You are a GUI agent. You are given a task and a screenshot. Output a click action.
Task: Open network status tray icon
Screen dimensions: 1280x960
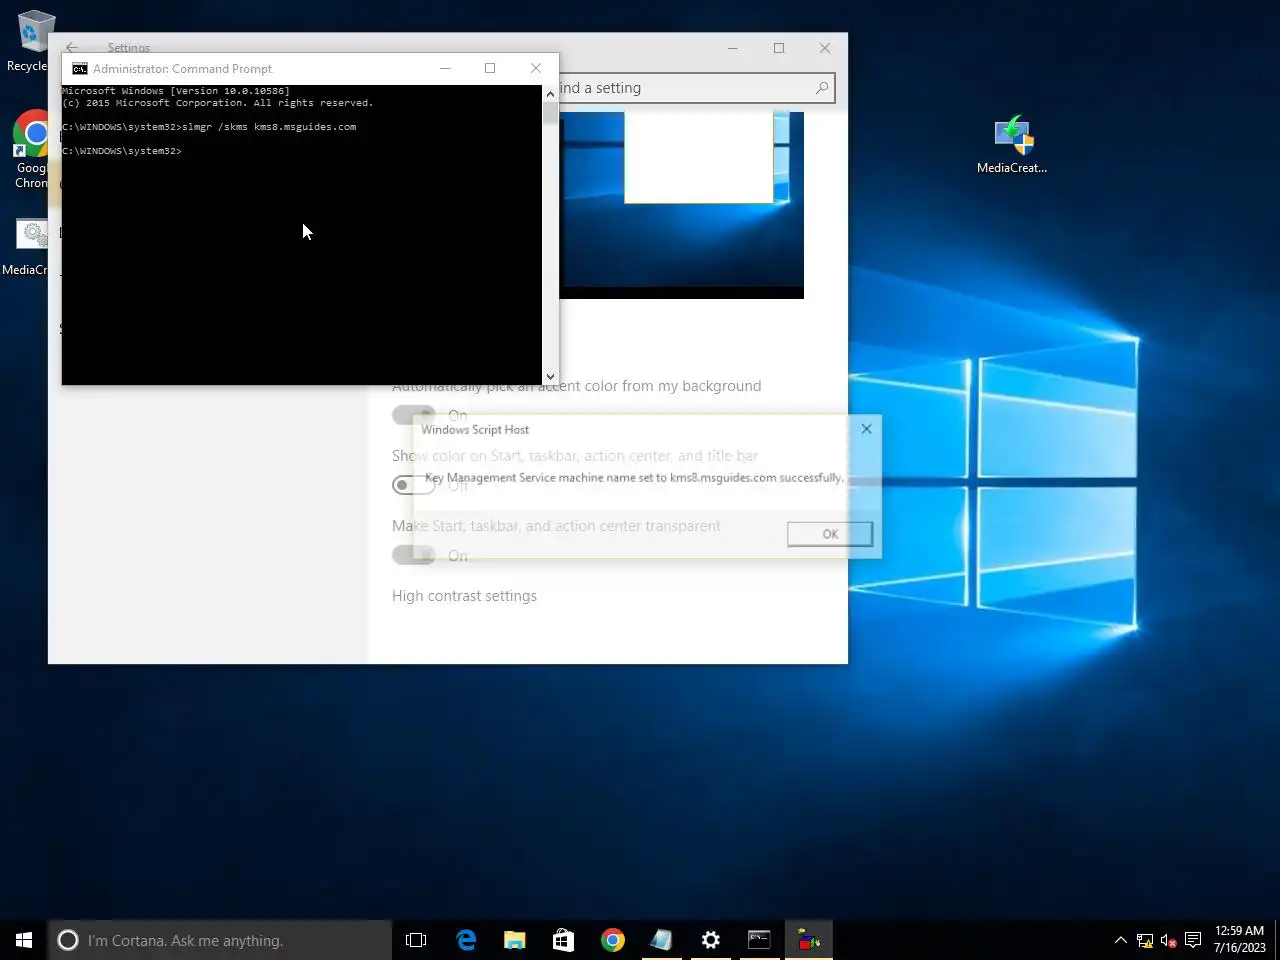coord(1145,940)
